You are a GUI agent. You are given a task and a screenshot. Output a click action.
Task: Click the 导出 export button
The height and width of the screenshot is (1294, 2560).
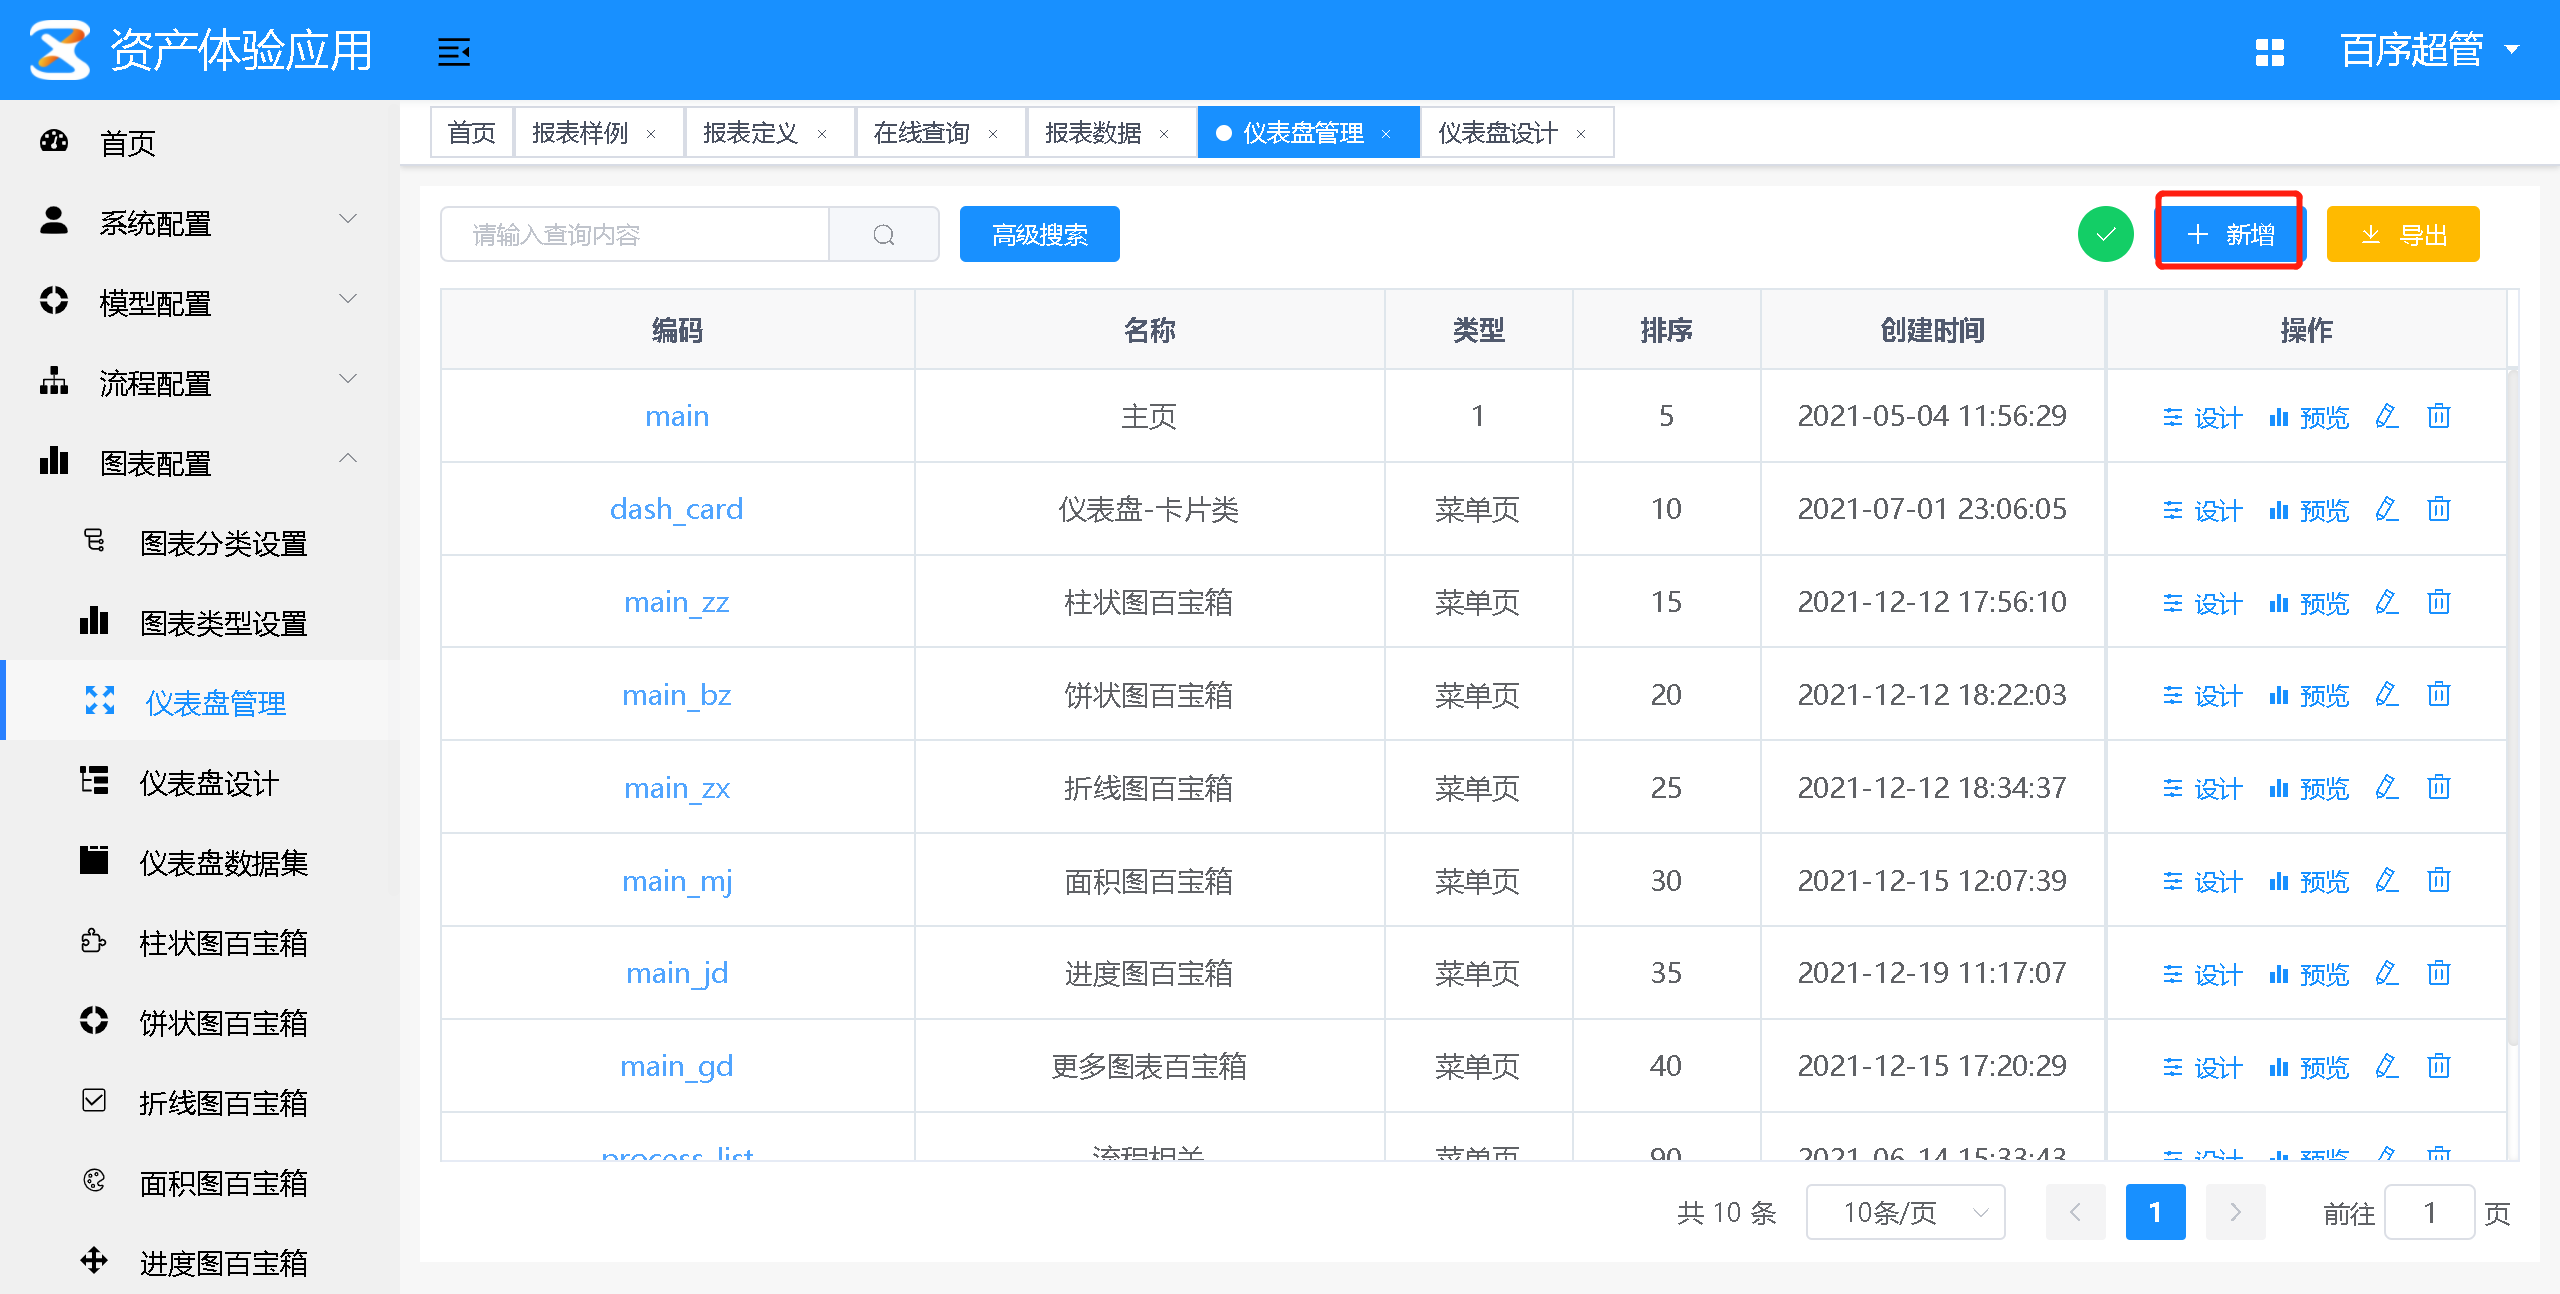tap(2403, 235)
